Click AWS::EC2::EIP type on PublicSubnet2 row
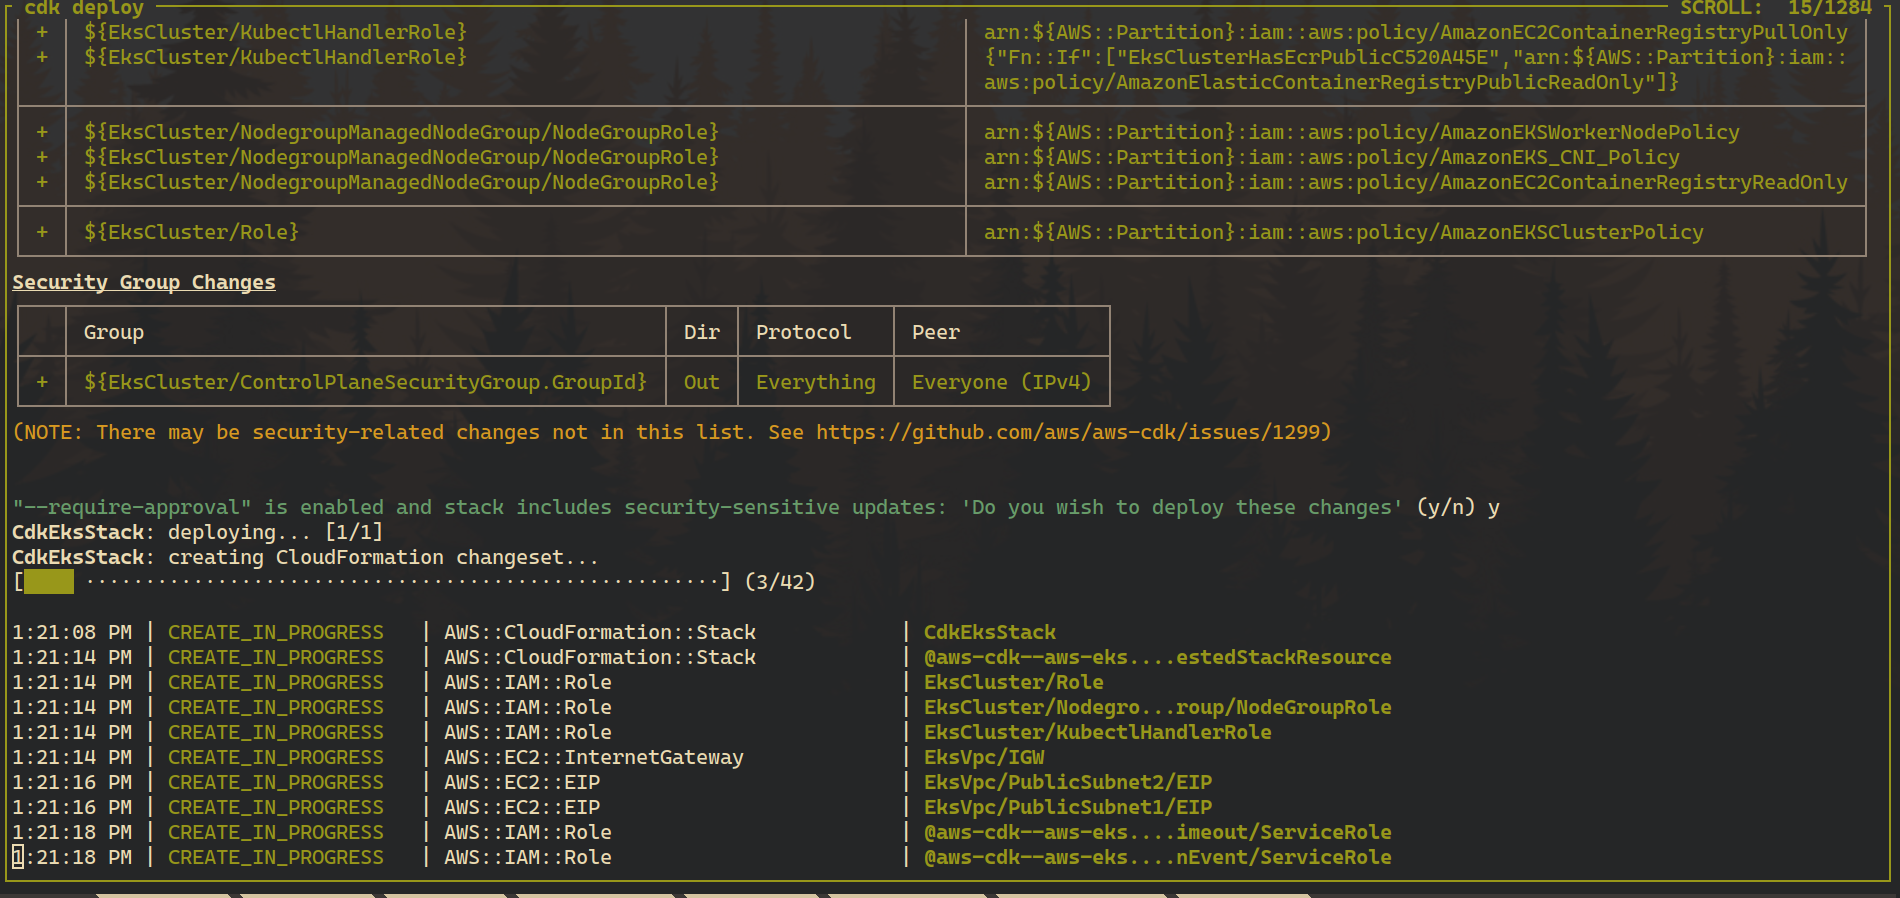The image size is (1900, 898). 522,782
